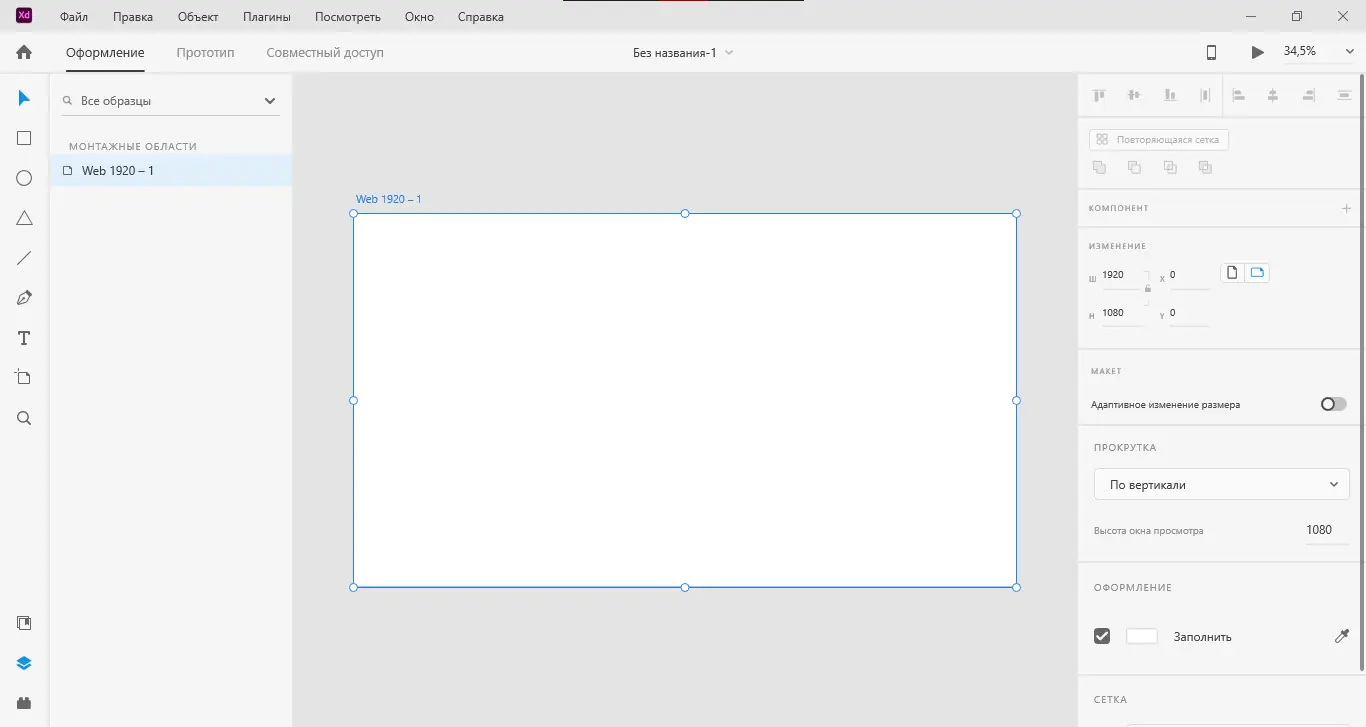The width and height of the screenshot is (1366, 727).
Task: Apply the Intersect boolean operation
Action: 1170,167
